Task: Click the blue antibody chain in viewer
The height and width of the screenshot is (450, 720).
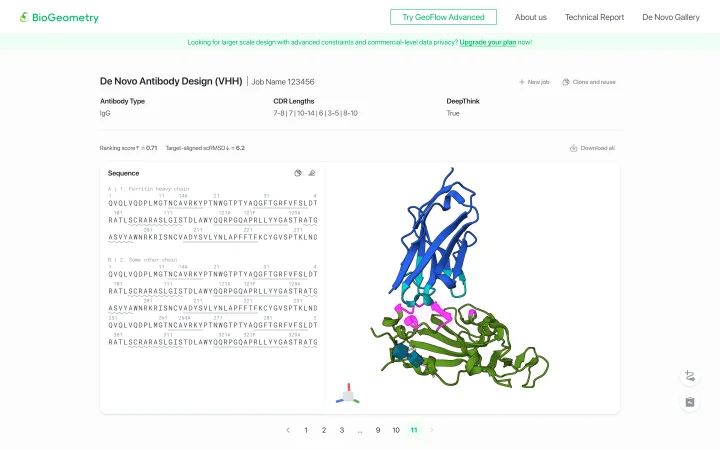Action: [x=436, y=239]
